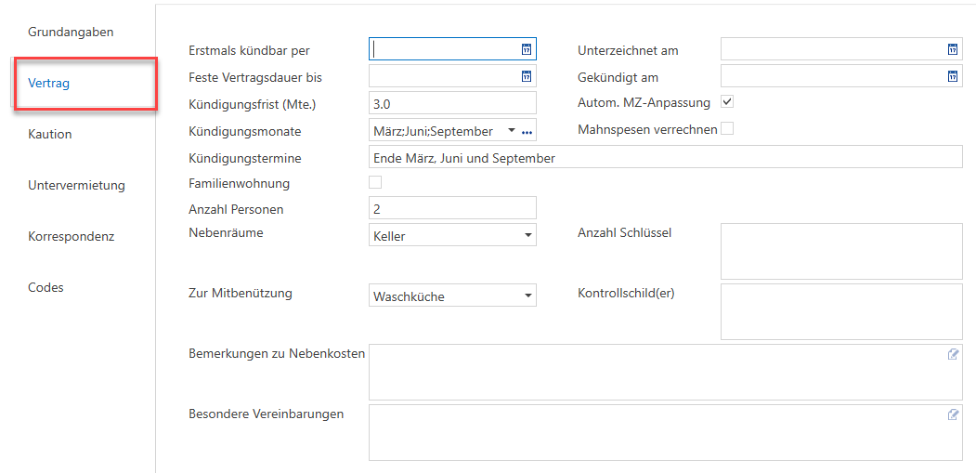976x473 pixels.
Task: Expand Zur Mitbenützung dropdown showing Waschküche
Action: (527, 296)
